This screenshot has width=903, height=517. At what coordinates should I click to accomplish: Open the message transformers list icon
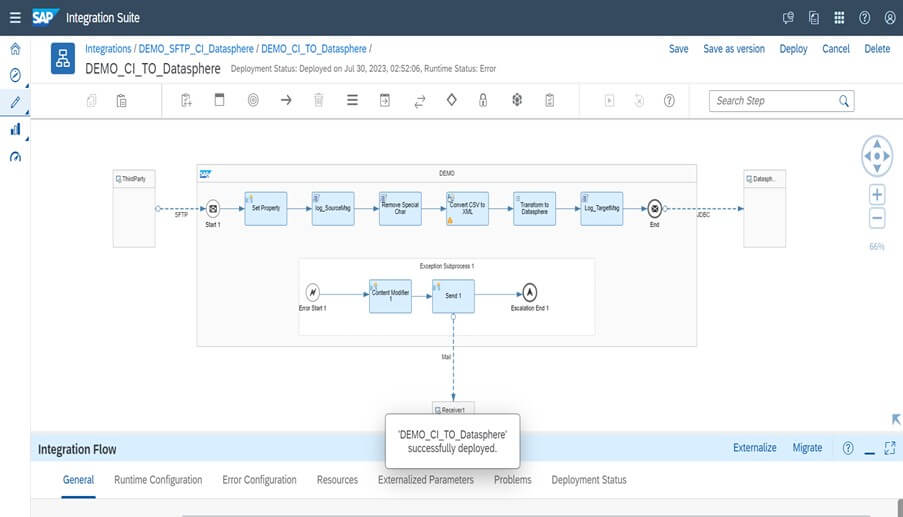tap(352, 100)
